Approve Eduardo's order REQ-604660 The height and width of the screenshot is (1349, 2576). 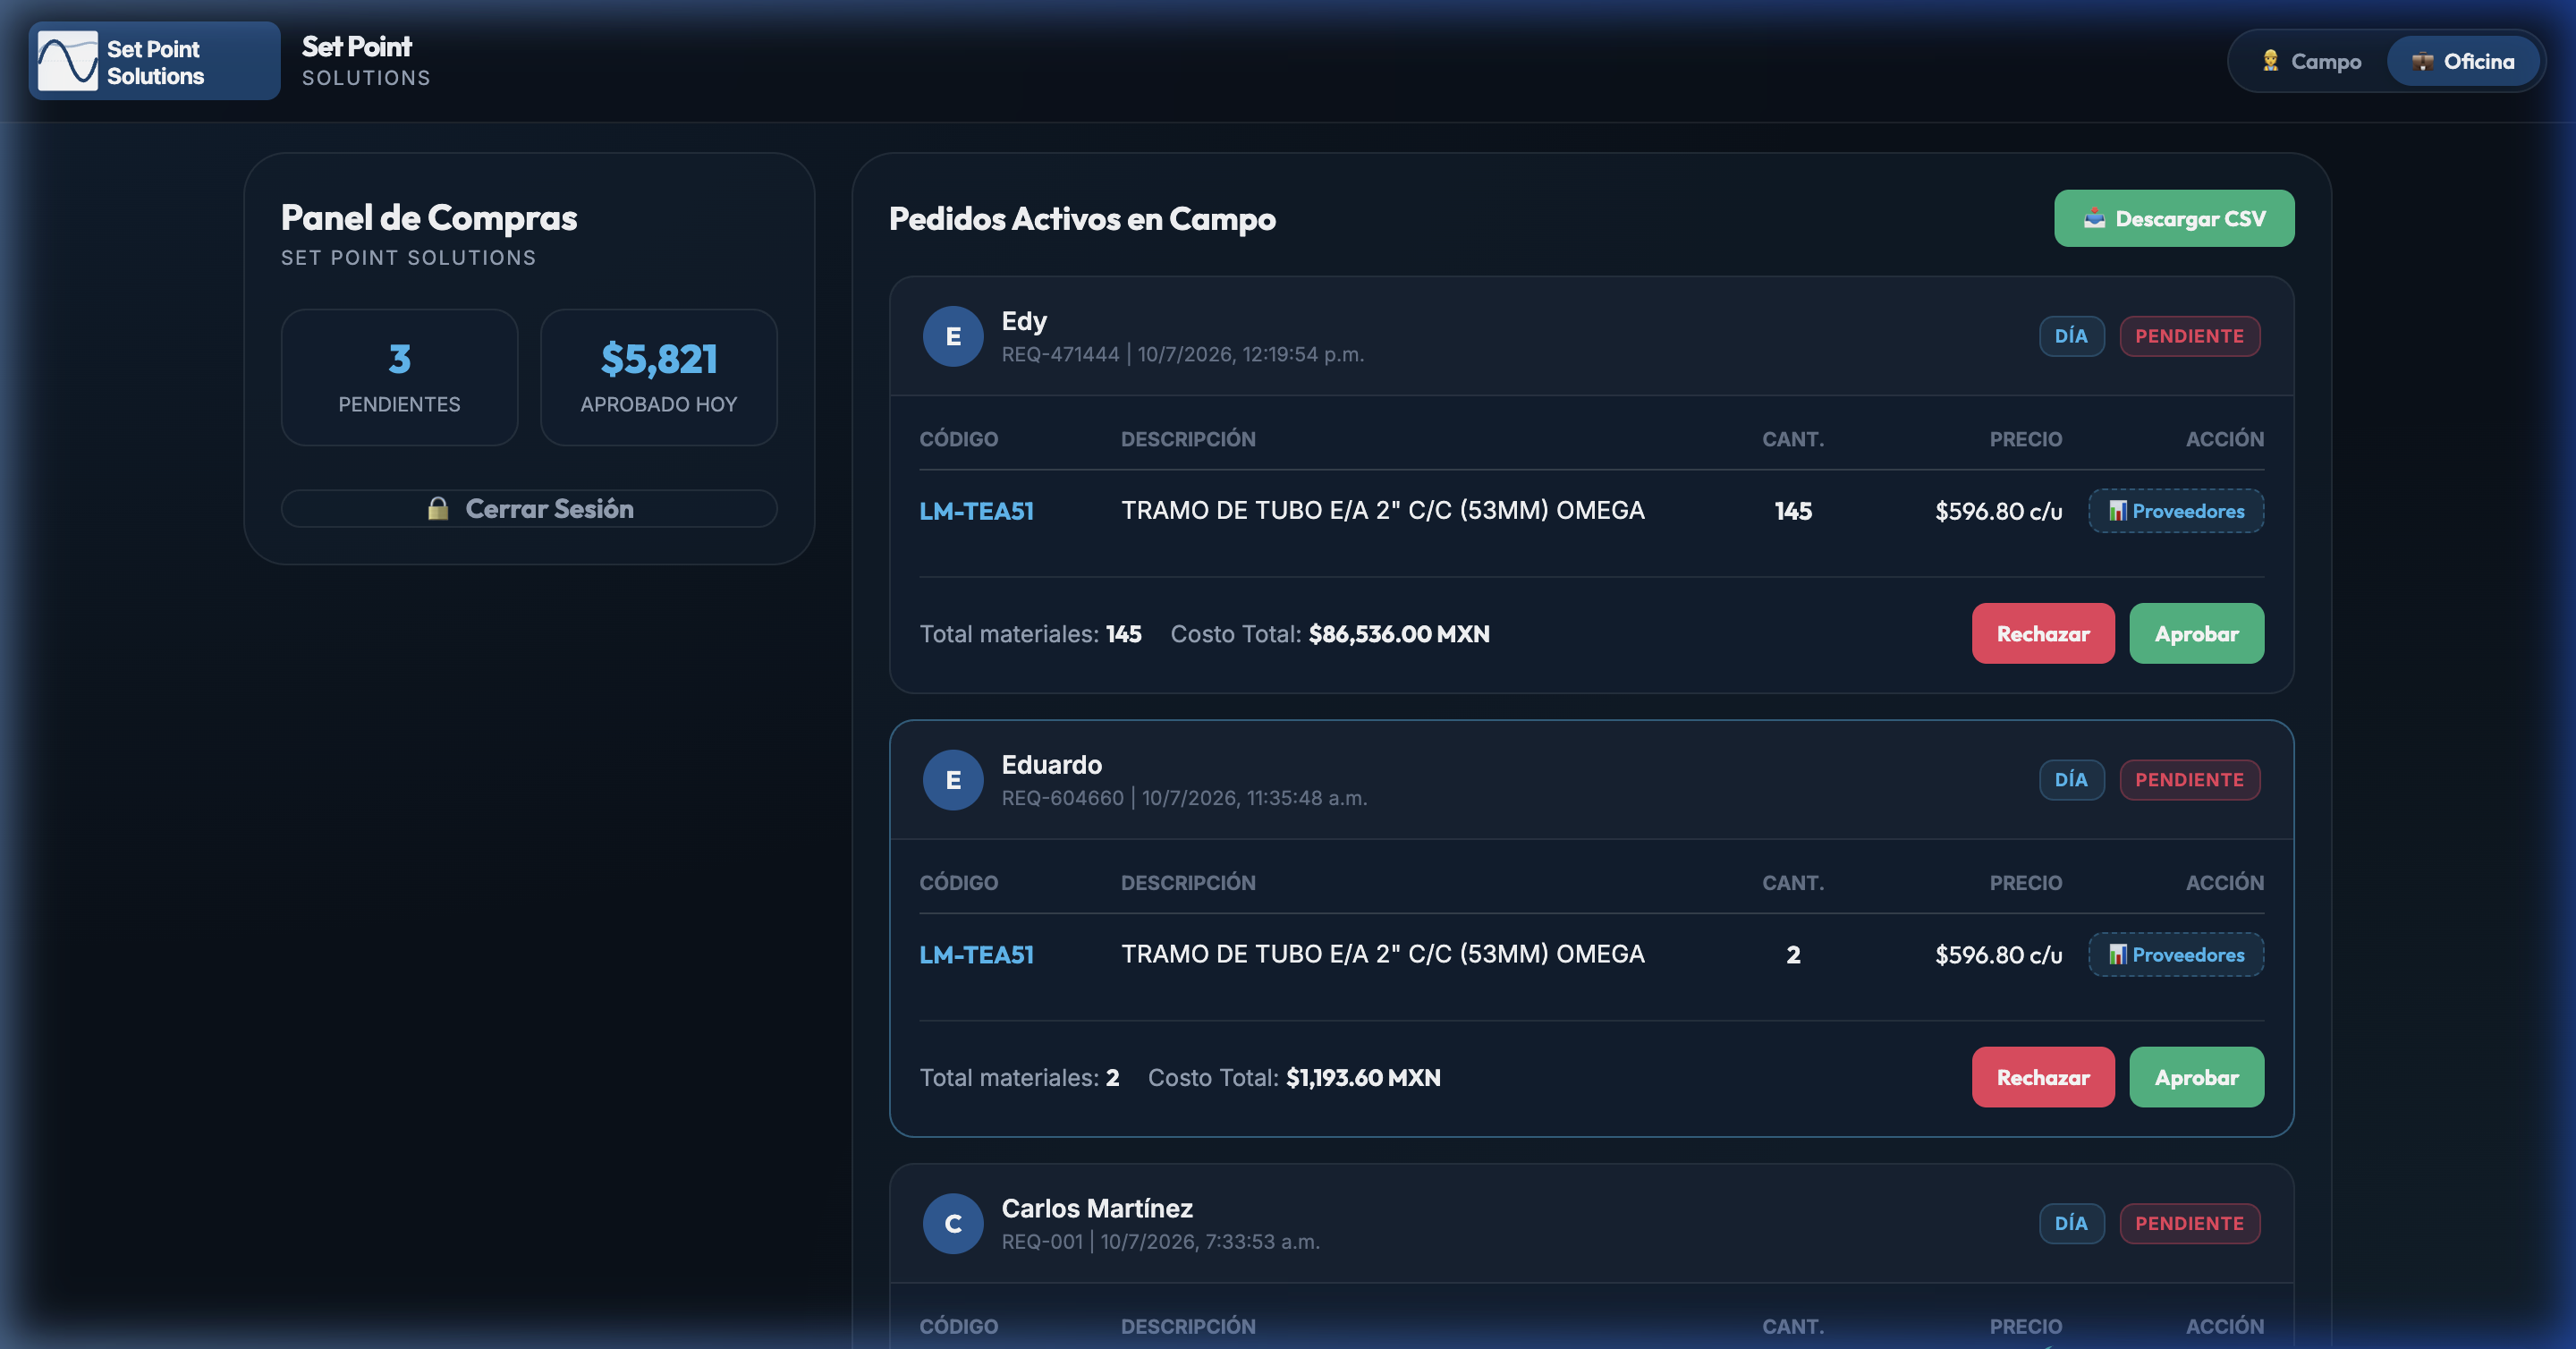[x=2196, y=1077]
